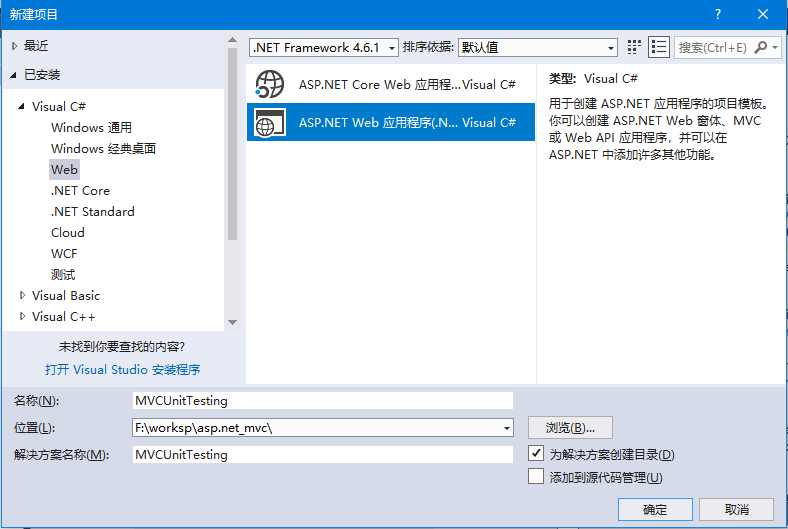Expand the Visual Basic tree node
This screenshot has width=788, height=529.
click(23, 296)
